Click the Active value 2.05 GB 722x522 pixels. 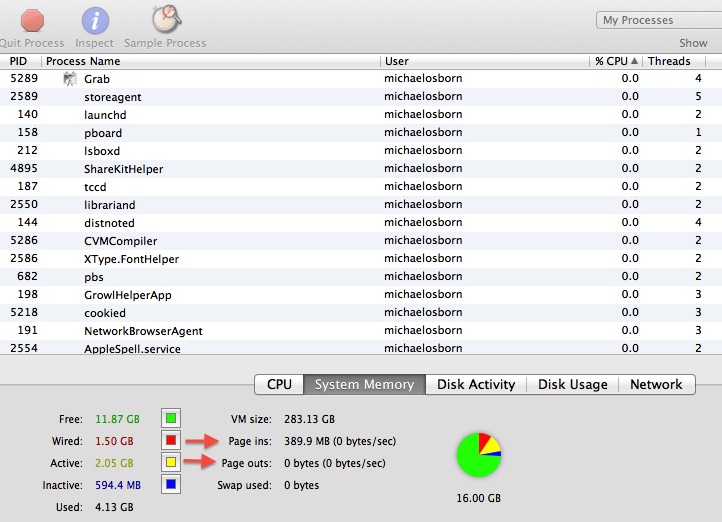click(x=114, y=463)
